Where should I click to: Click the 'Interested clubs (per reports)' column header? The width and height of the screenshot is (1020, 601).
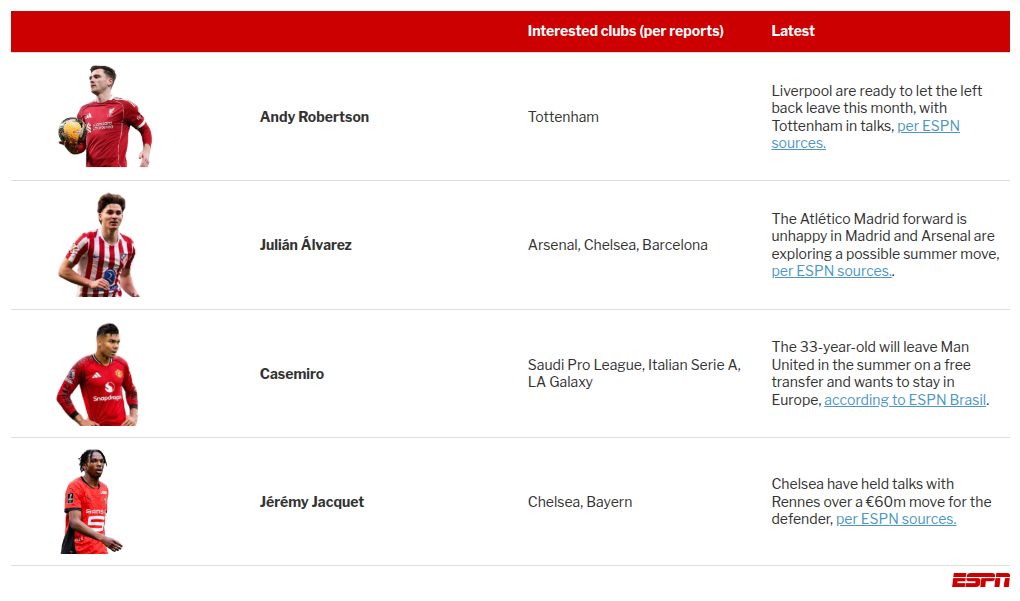point(625,31)
